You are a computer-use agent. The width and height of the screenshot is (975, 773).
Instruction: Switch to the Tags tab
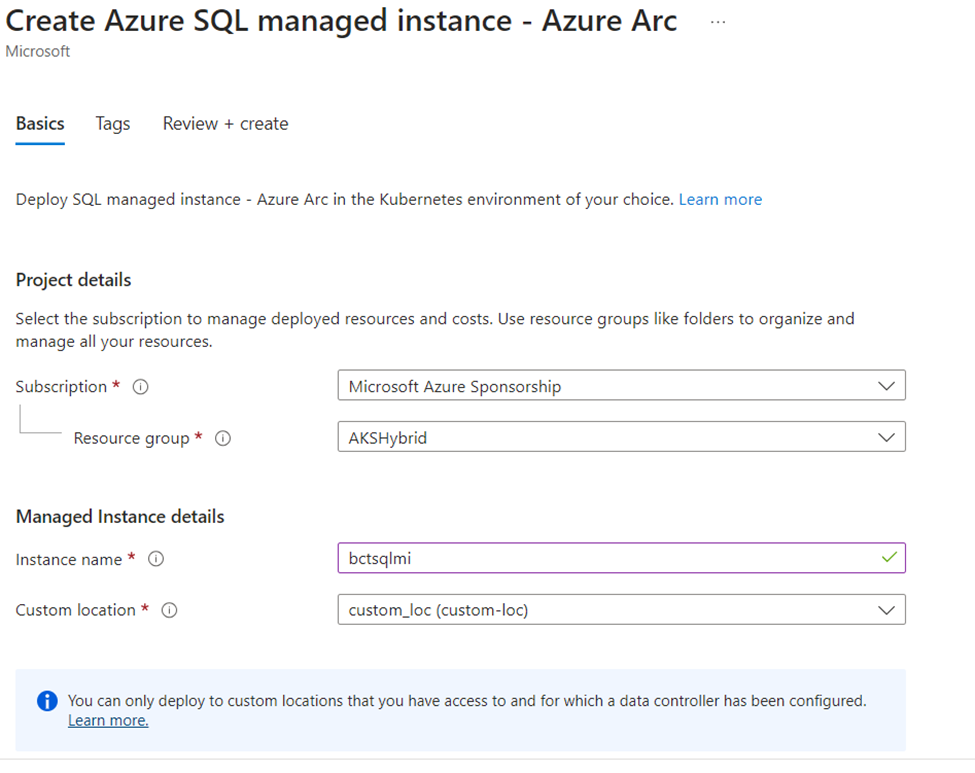(x=113, y=124)
